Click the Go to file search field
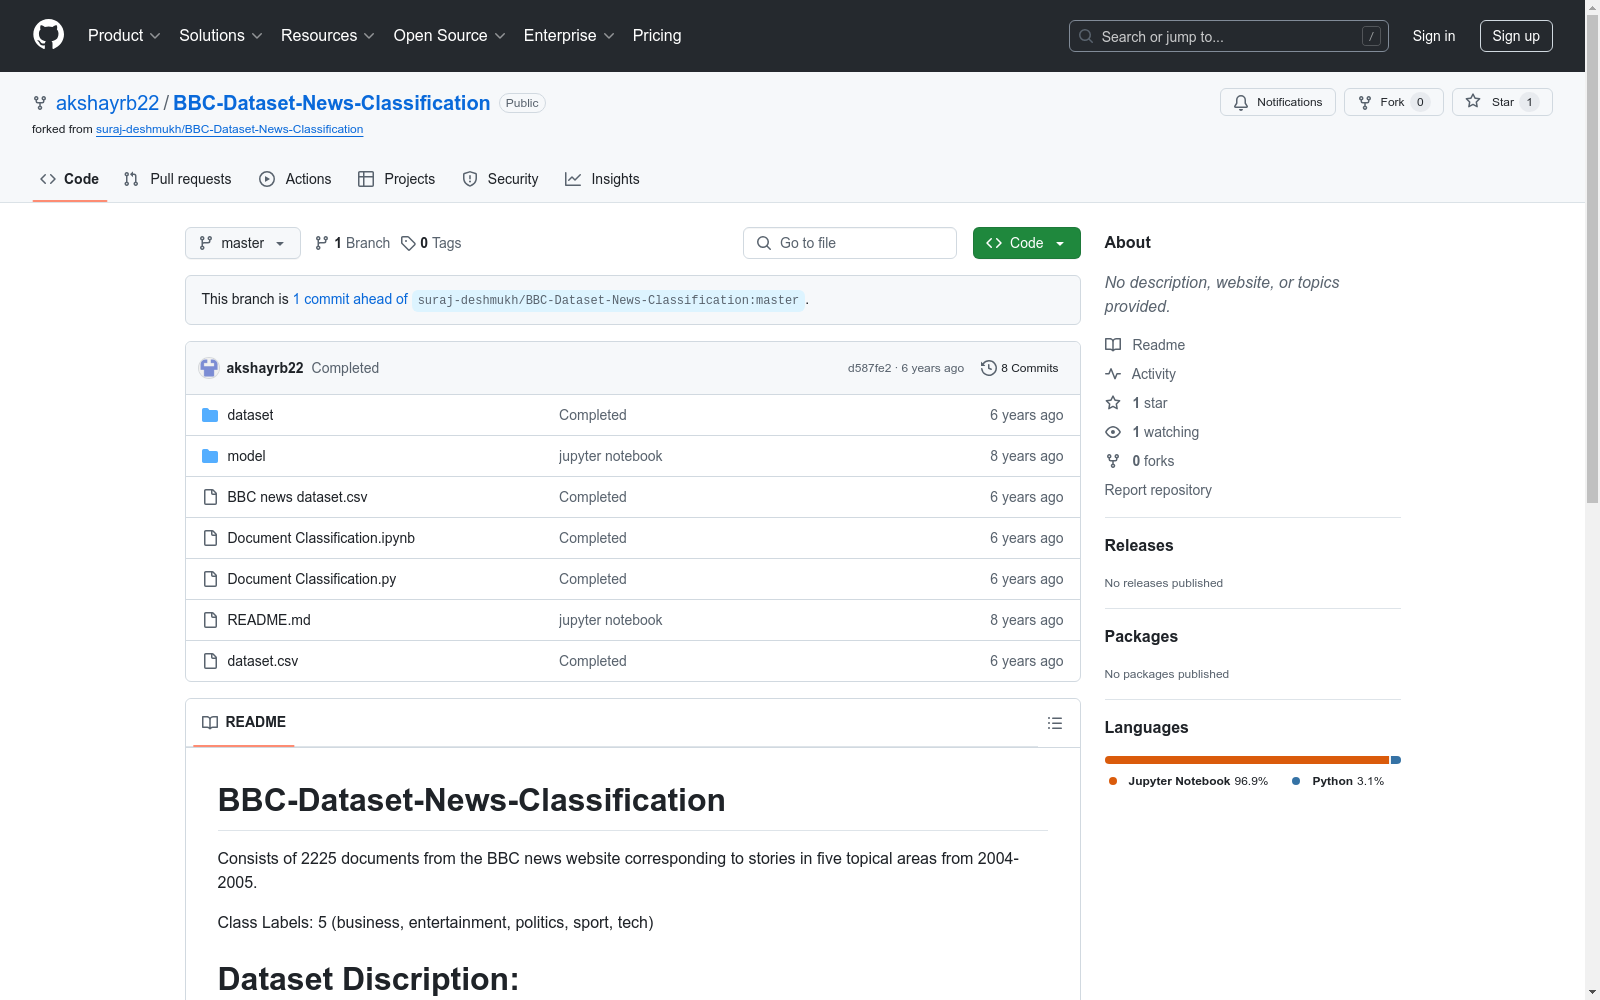This screenshot has height=1000, width=1600. point(850,243)
